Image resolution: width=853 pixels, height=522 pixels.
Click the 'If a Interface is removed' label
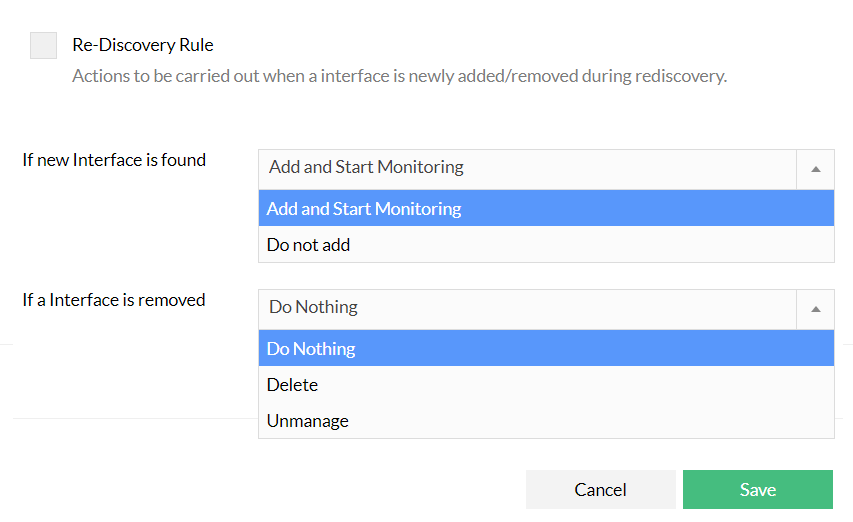point(114,300)
